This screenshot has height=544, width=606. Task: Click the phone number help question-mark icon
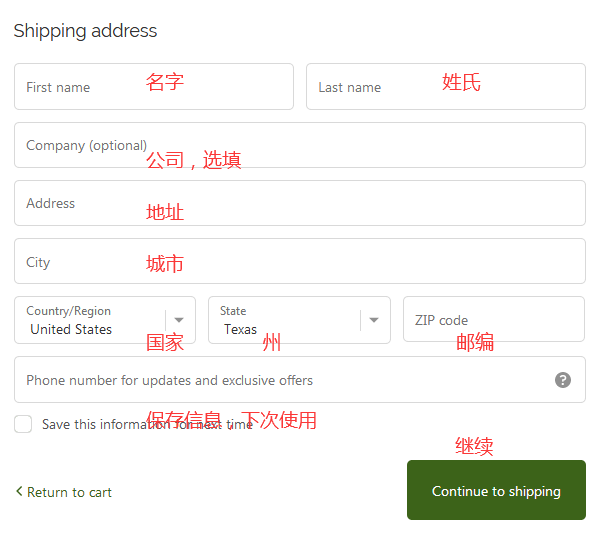563,380
